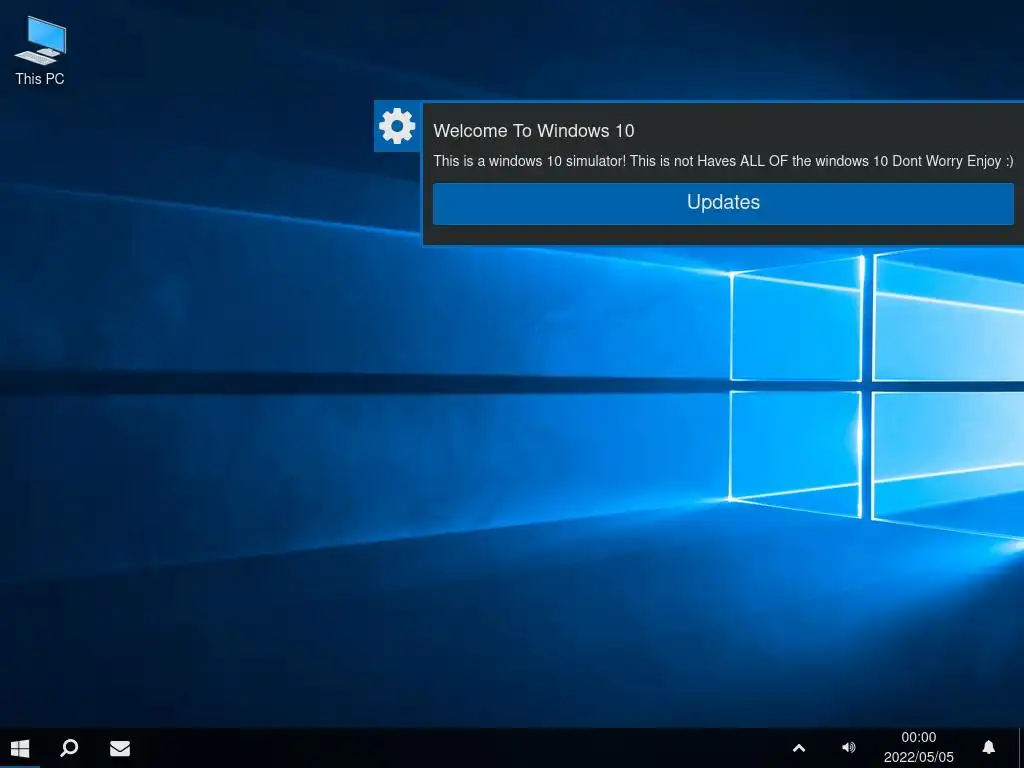Expand hidden system tray icons chevron
The image size is (1024, 768).
(x=799, y=748)
